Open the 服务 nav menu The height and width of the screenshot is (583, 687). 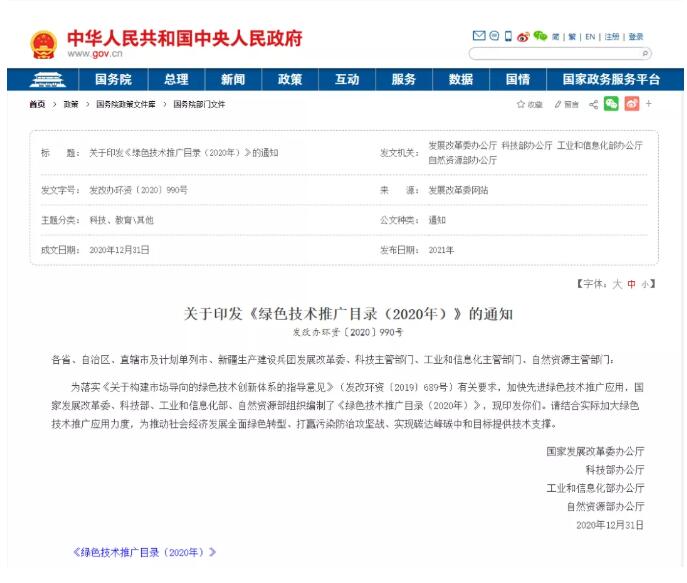click(404, 79)
